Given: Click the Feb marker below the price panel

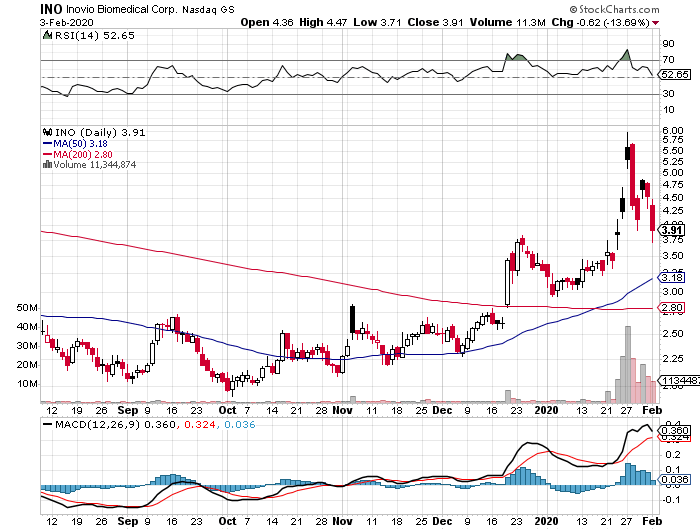Looking at the screenshot, I should pyautogui.click(x=653, y=410).
